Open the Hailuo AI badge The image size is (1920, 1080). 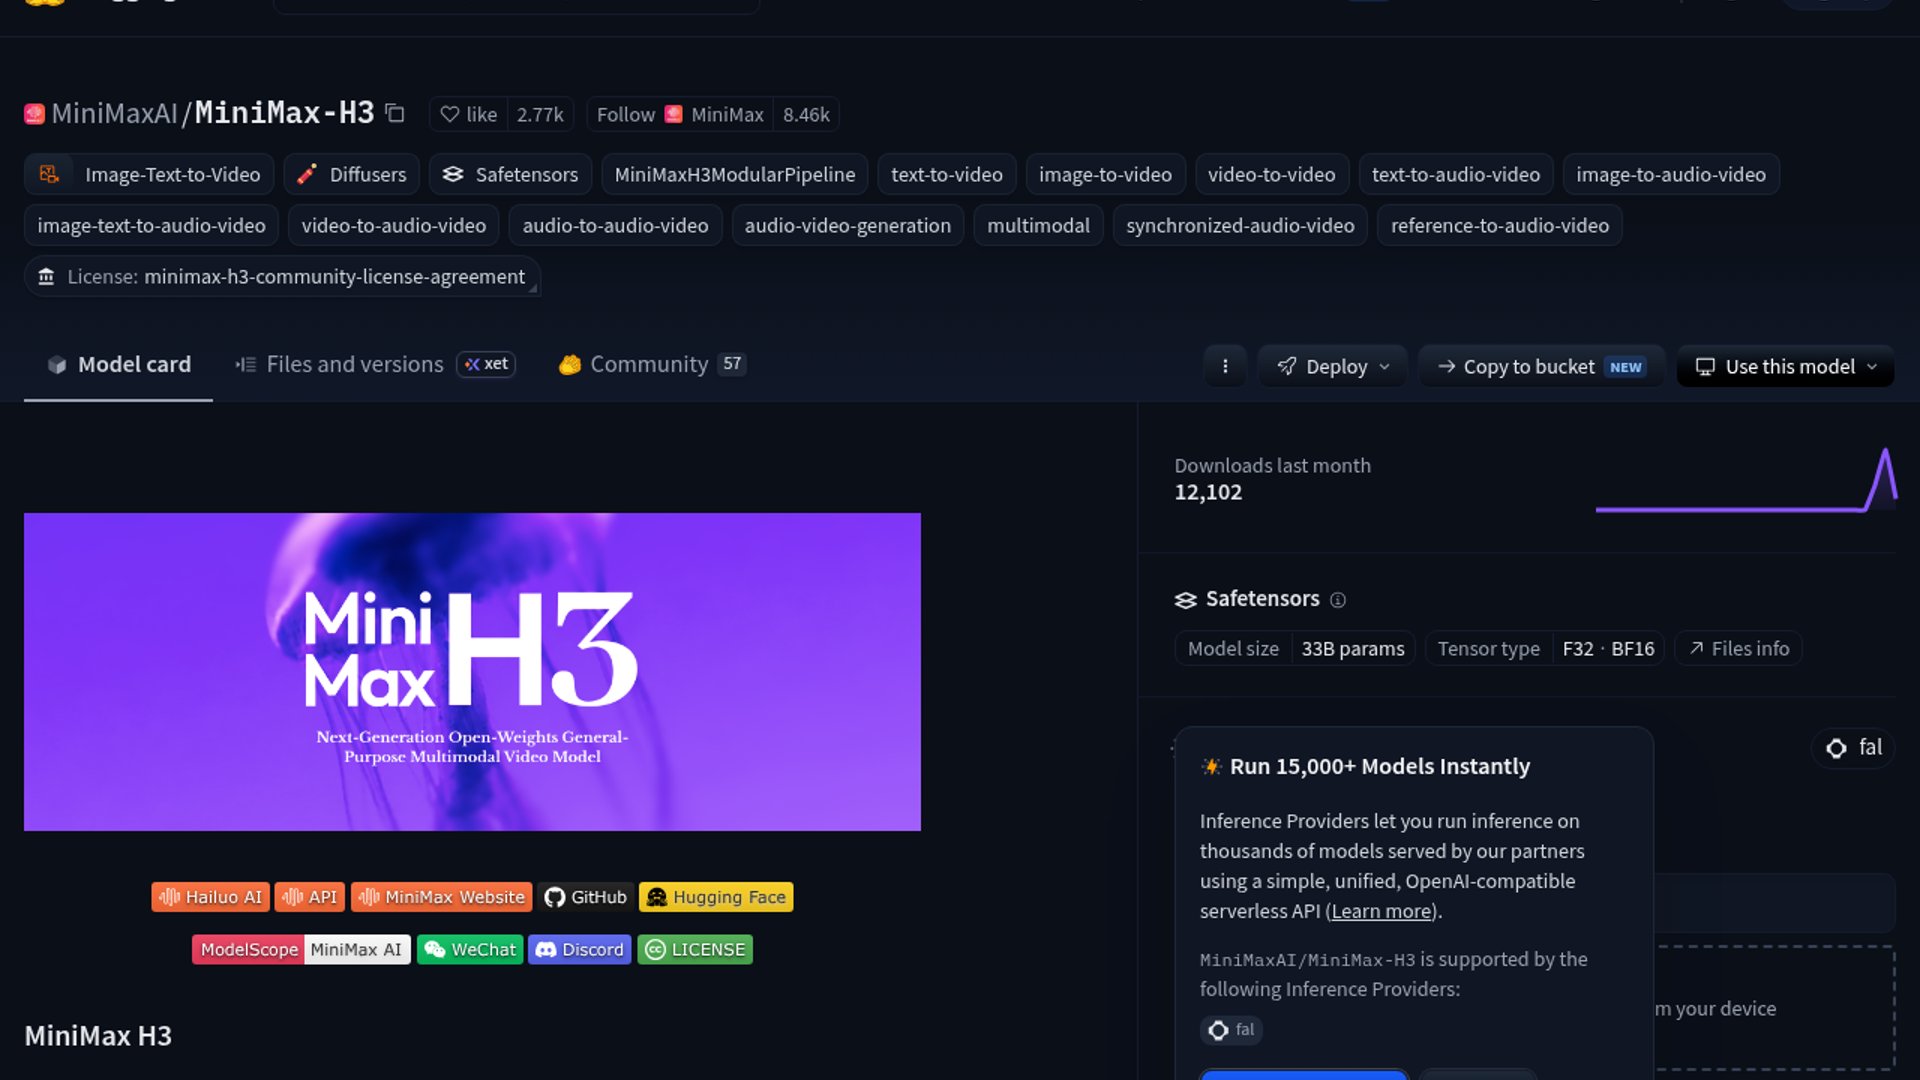210,897
